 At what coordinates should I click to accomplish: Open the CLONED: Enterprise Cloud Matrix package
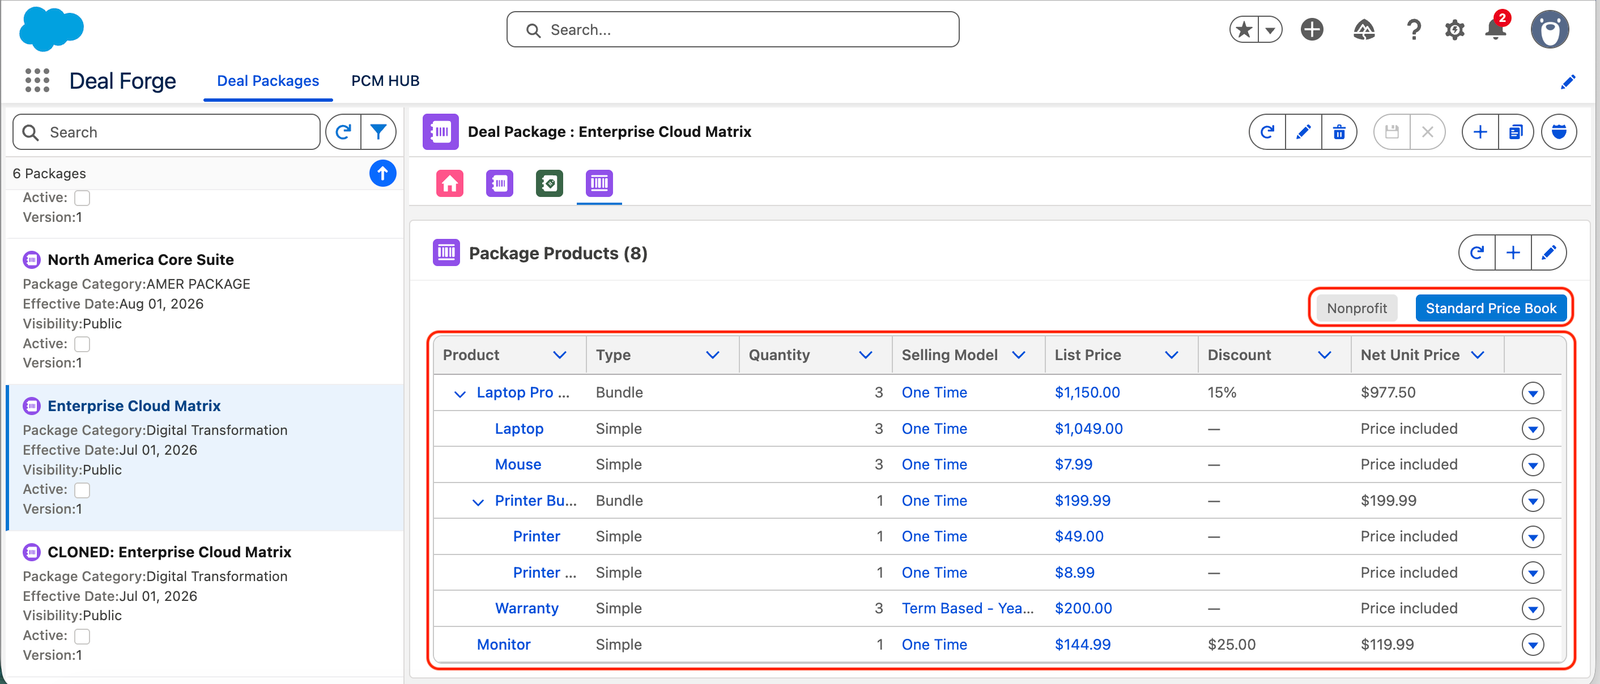tap(169, 552)
